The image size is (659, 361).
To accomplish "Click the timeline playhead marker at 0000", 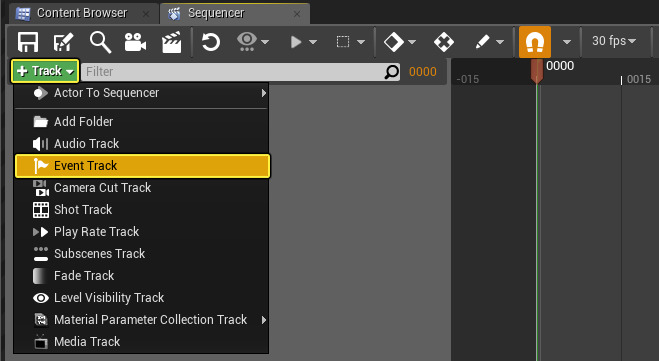I will click(537, 71).
